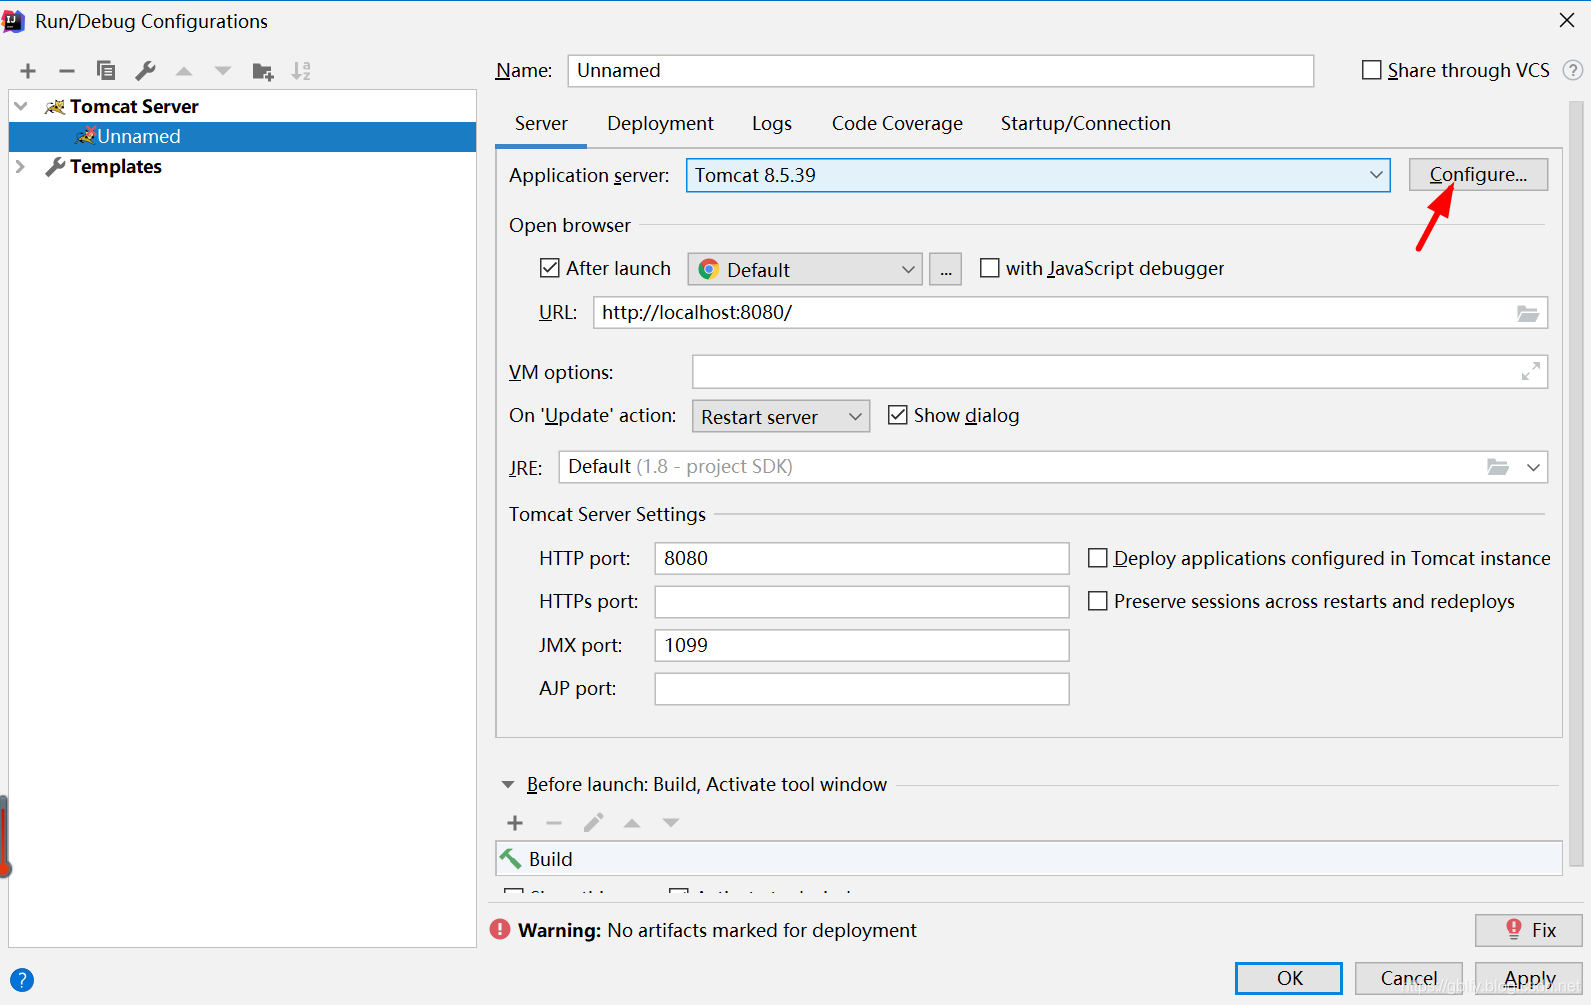The height and width of the screenshot is (1005, 1591).
Task: Click the red warning icon beside Warning text
Action: click(x=500, y=930)
